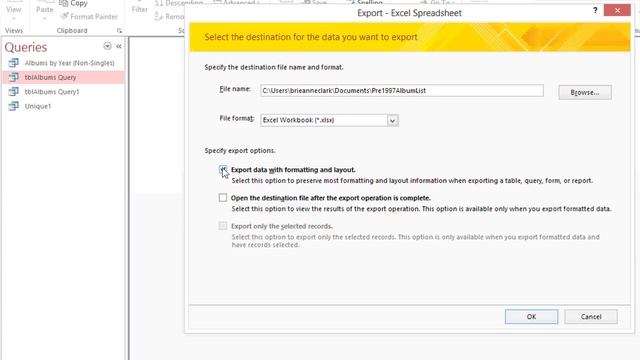Viewport: 640px width, 360px height.
Task: Enable Open the destination file after export
Action: tap(223, 198)
